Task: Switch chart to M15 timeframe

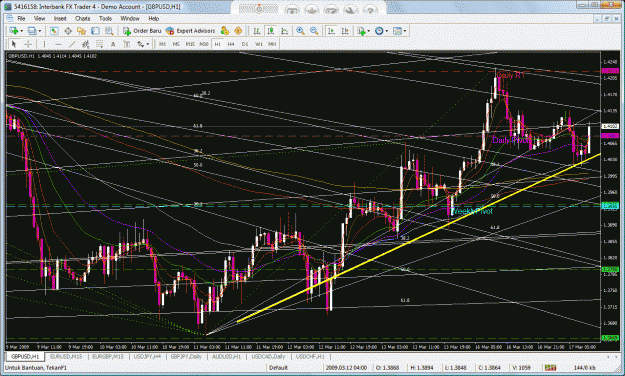Action: click(190, 44)
